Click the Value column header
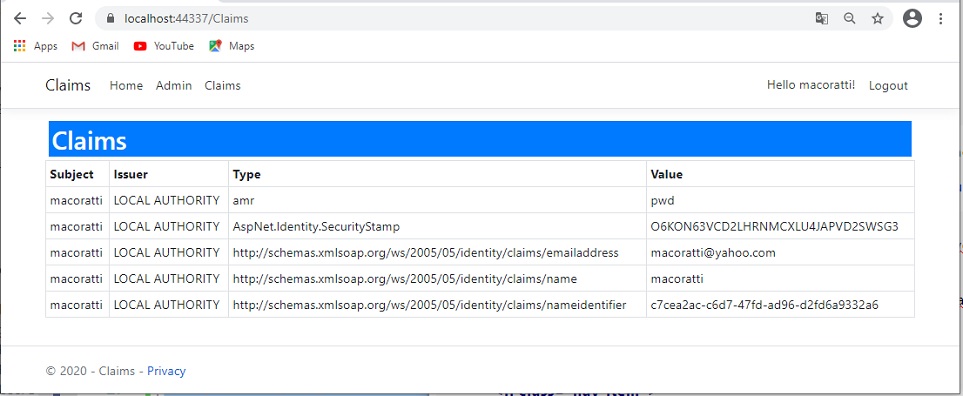Image resolution: width=963 pixels, height=396 pixels. tap(780, 174)
